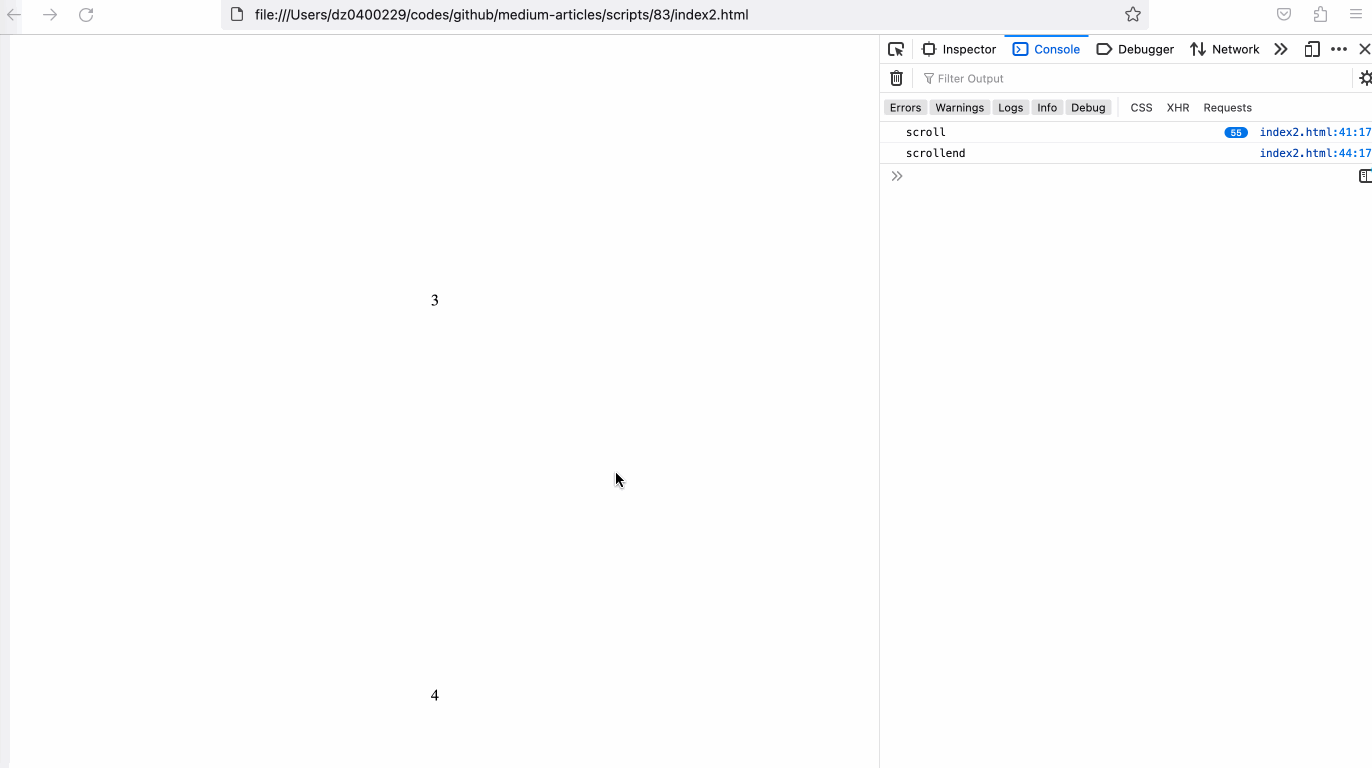
Task: Open the console input with the double-arrow expander
Action: (x=896, y=175)
